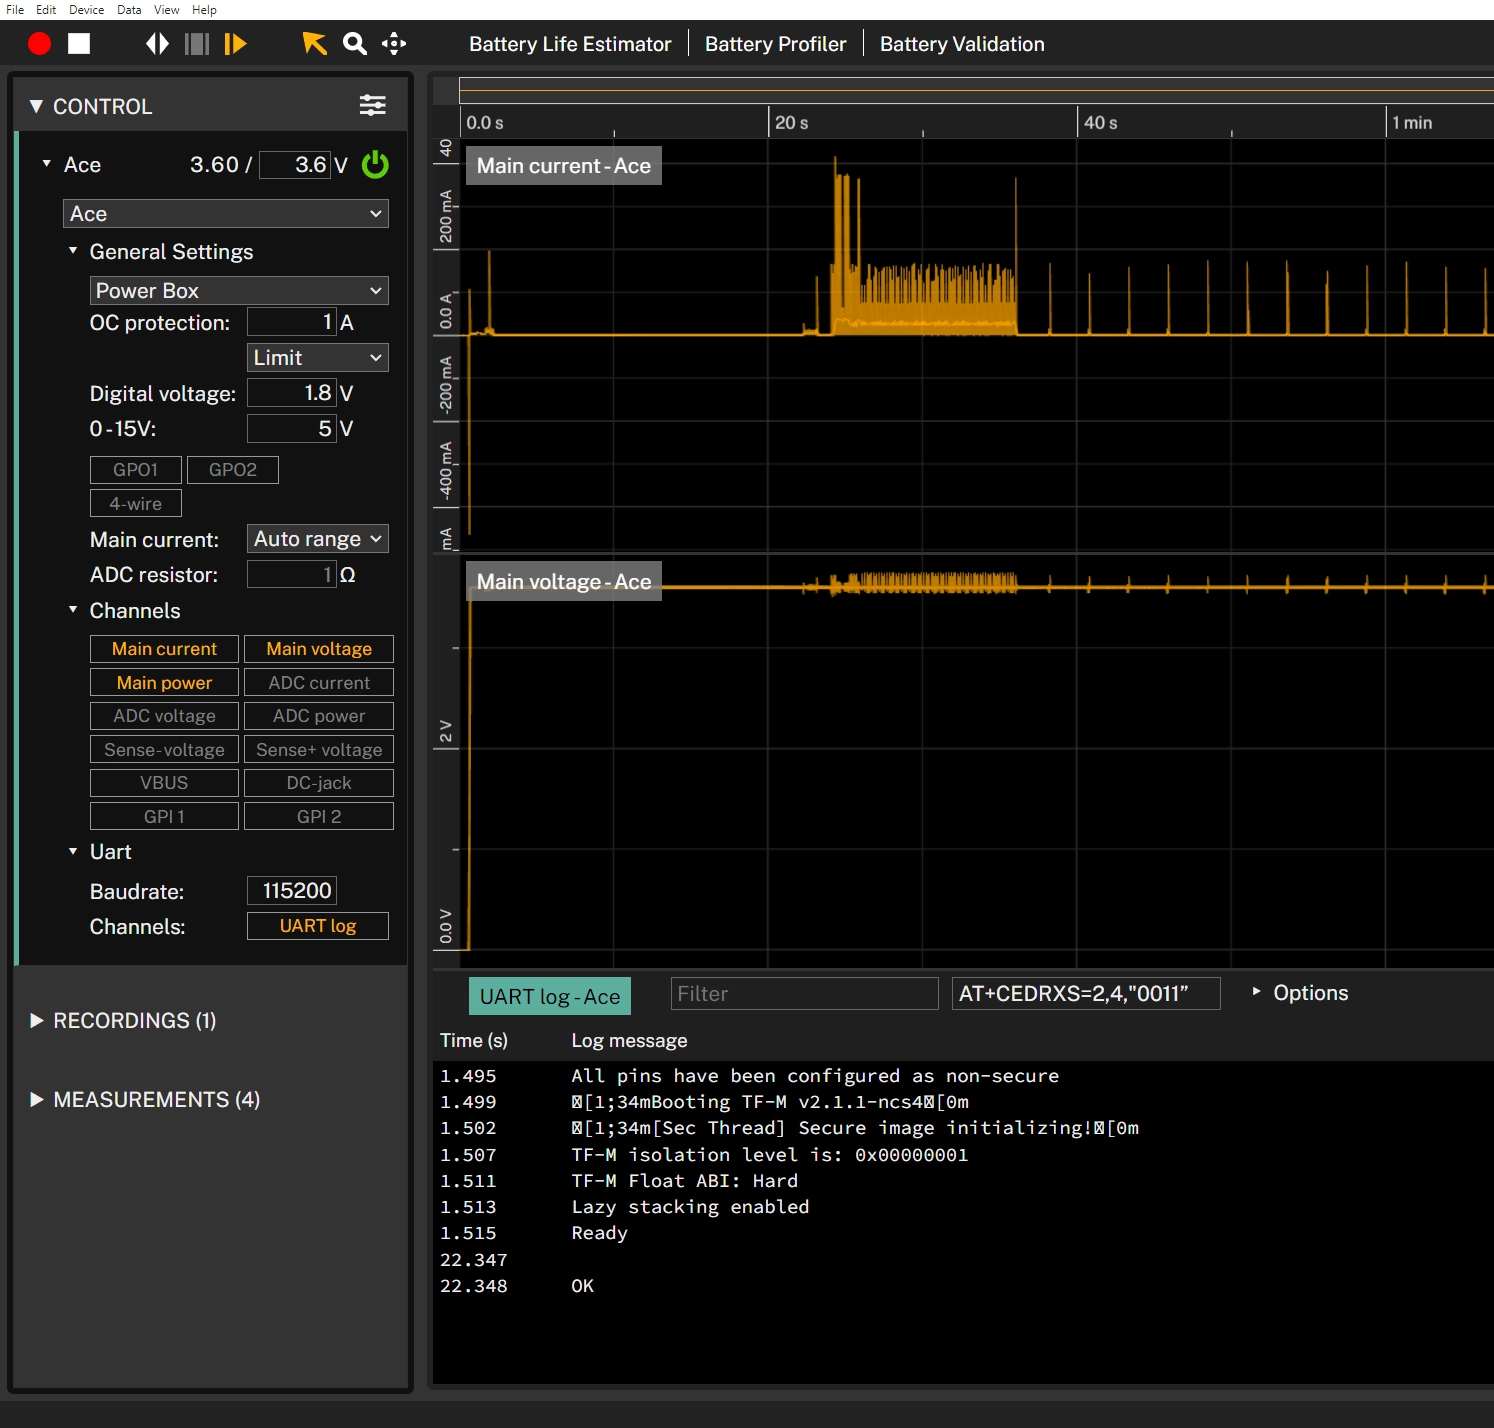The image size is (1494, 1428).
Task: Activate the pan tool in the toolbar
Action: (x=394, y=43)
